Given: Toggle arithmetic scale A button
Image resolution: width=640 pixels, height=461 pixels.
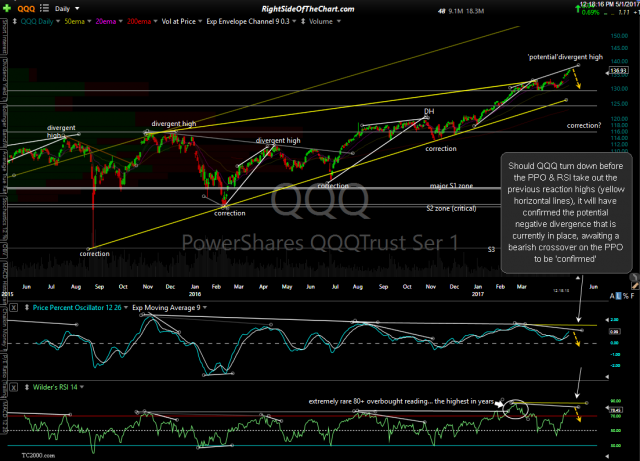Looking at the screenshot, I should pos(612,296).
